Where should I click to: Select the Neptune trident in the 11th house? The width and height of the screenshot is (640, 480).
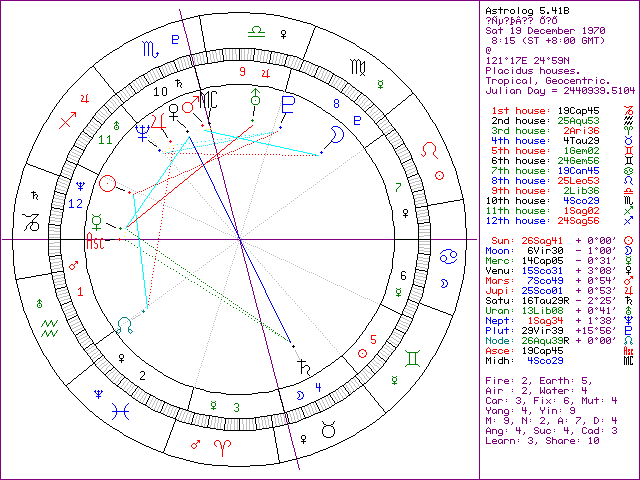click(144, 128)
